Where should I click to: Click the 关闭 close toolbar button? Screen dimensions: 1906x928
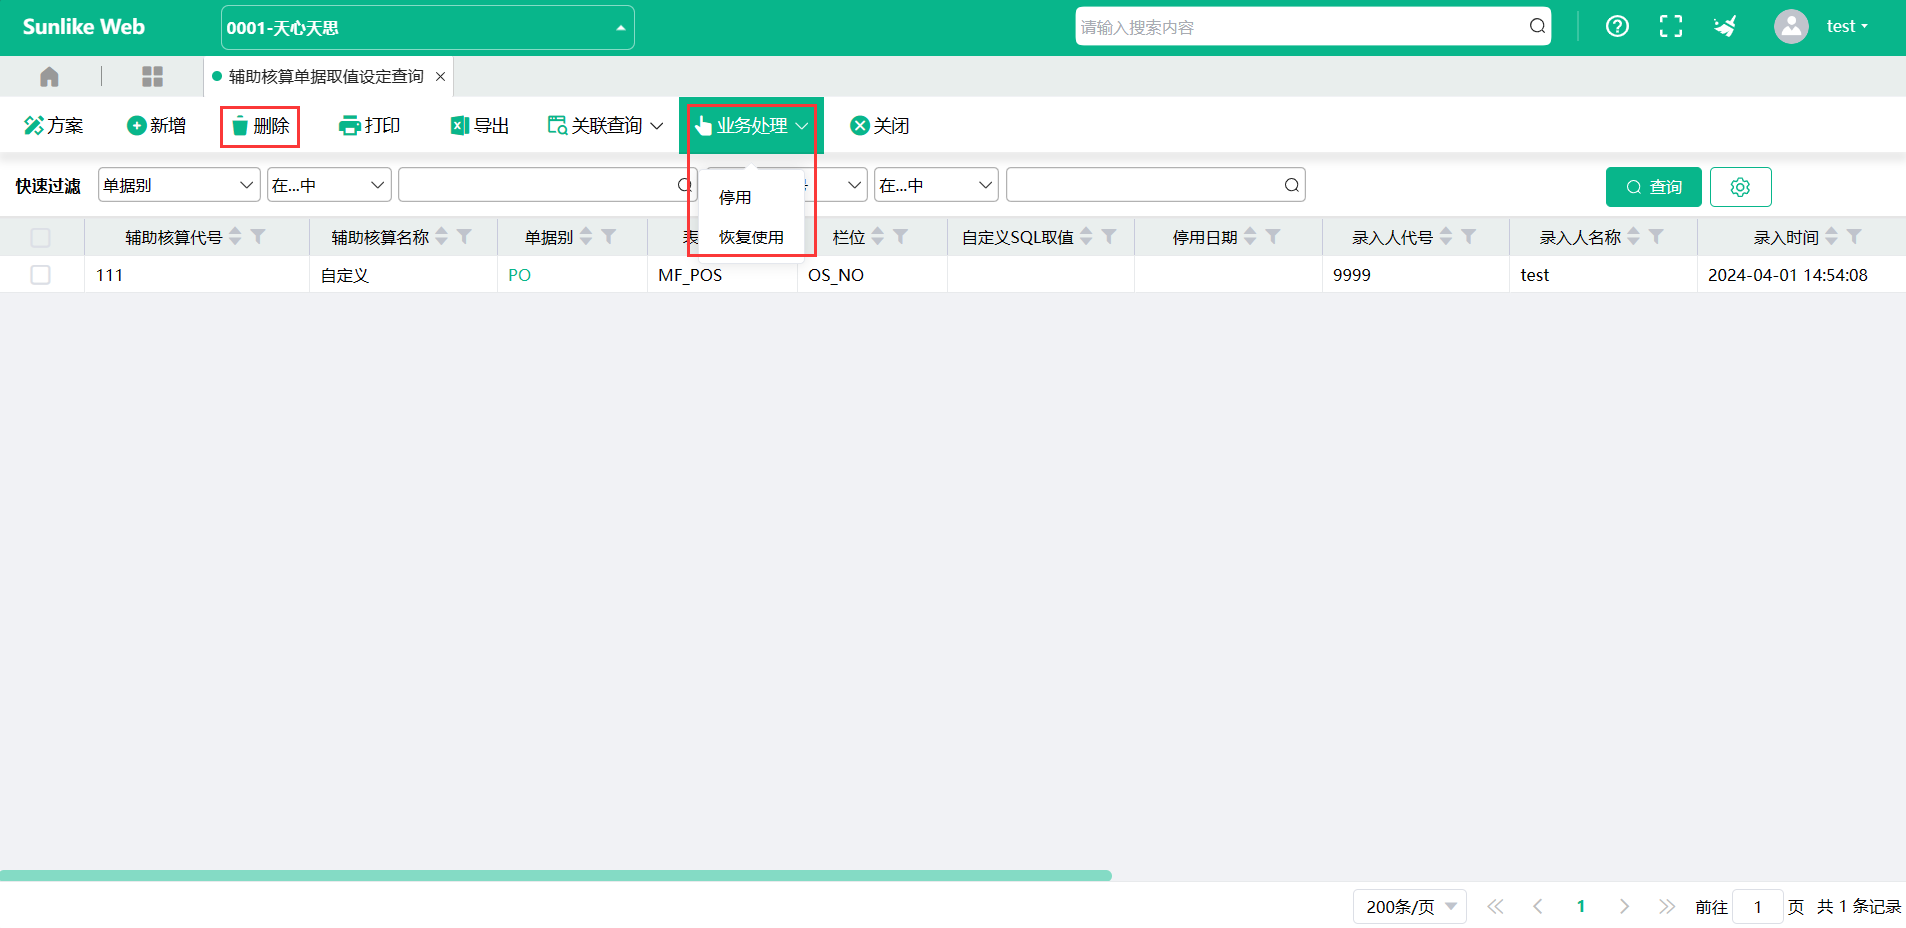[880, 125]
